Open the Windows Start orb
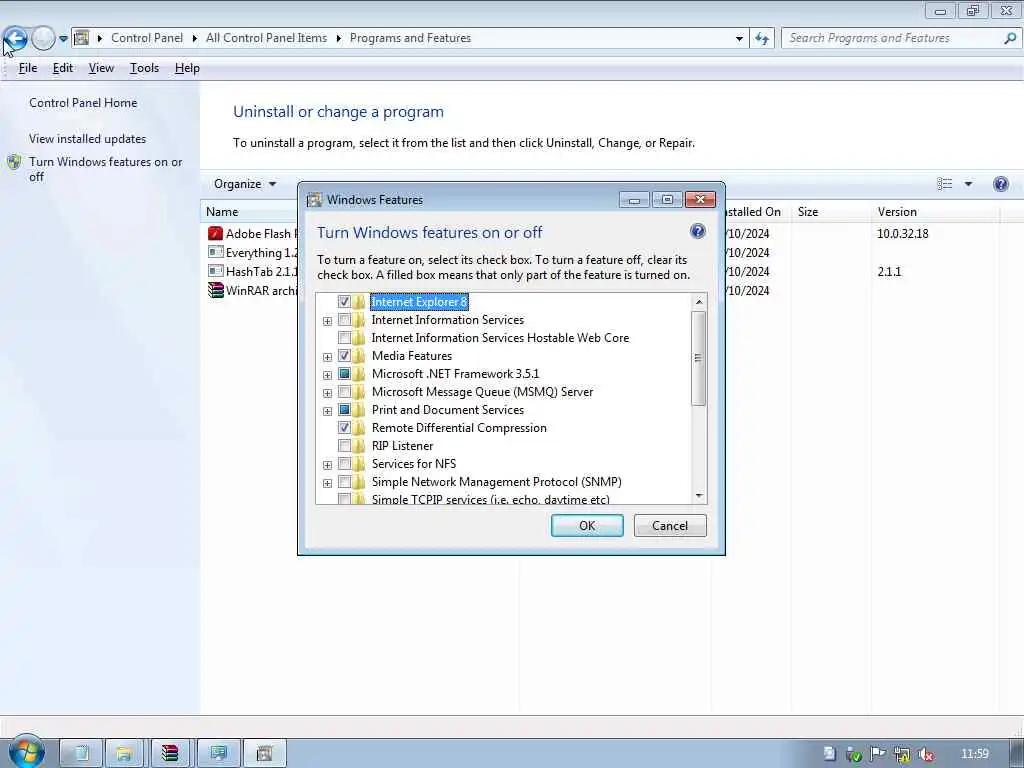This screenshot has height=768, width=1024. 26,752
